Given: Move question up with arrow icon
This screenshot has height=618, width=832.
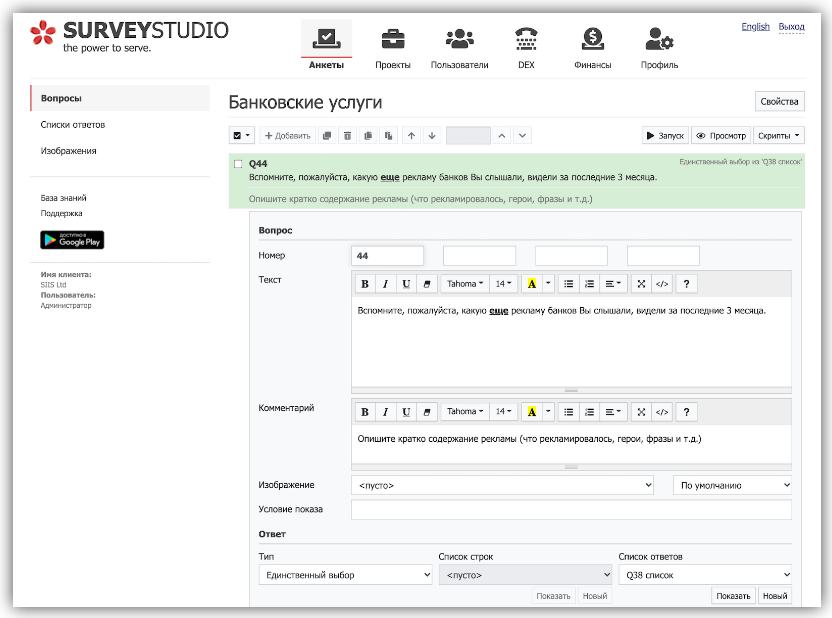Looking at the screenshot, I should (x=411, y=136).
